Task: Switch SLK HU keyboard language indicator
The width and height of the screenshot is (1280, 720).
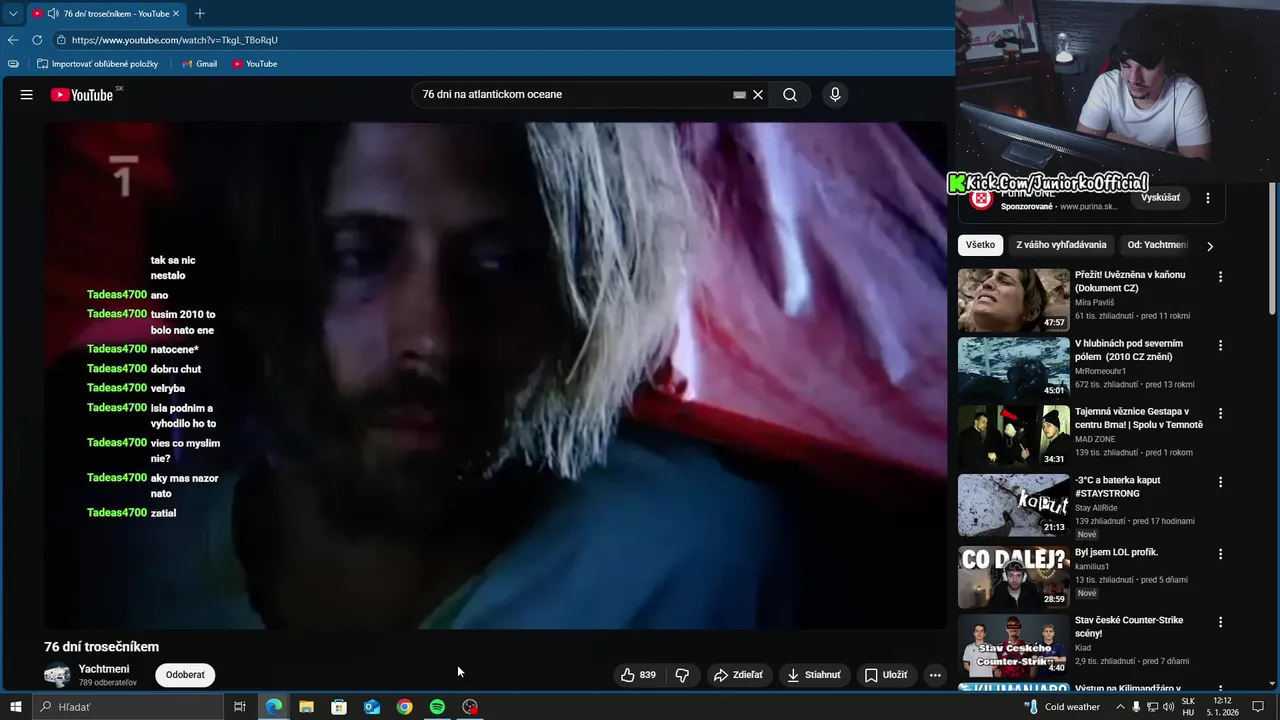Action: coord(1188,707)
